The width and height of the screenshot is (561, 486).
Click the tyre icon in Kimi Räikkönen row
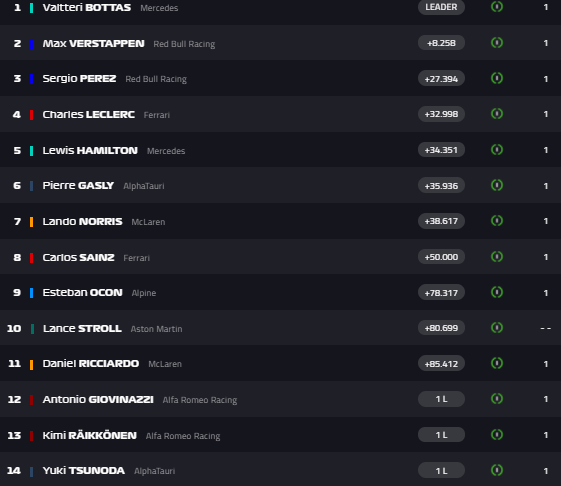click(497, 434)
